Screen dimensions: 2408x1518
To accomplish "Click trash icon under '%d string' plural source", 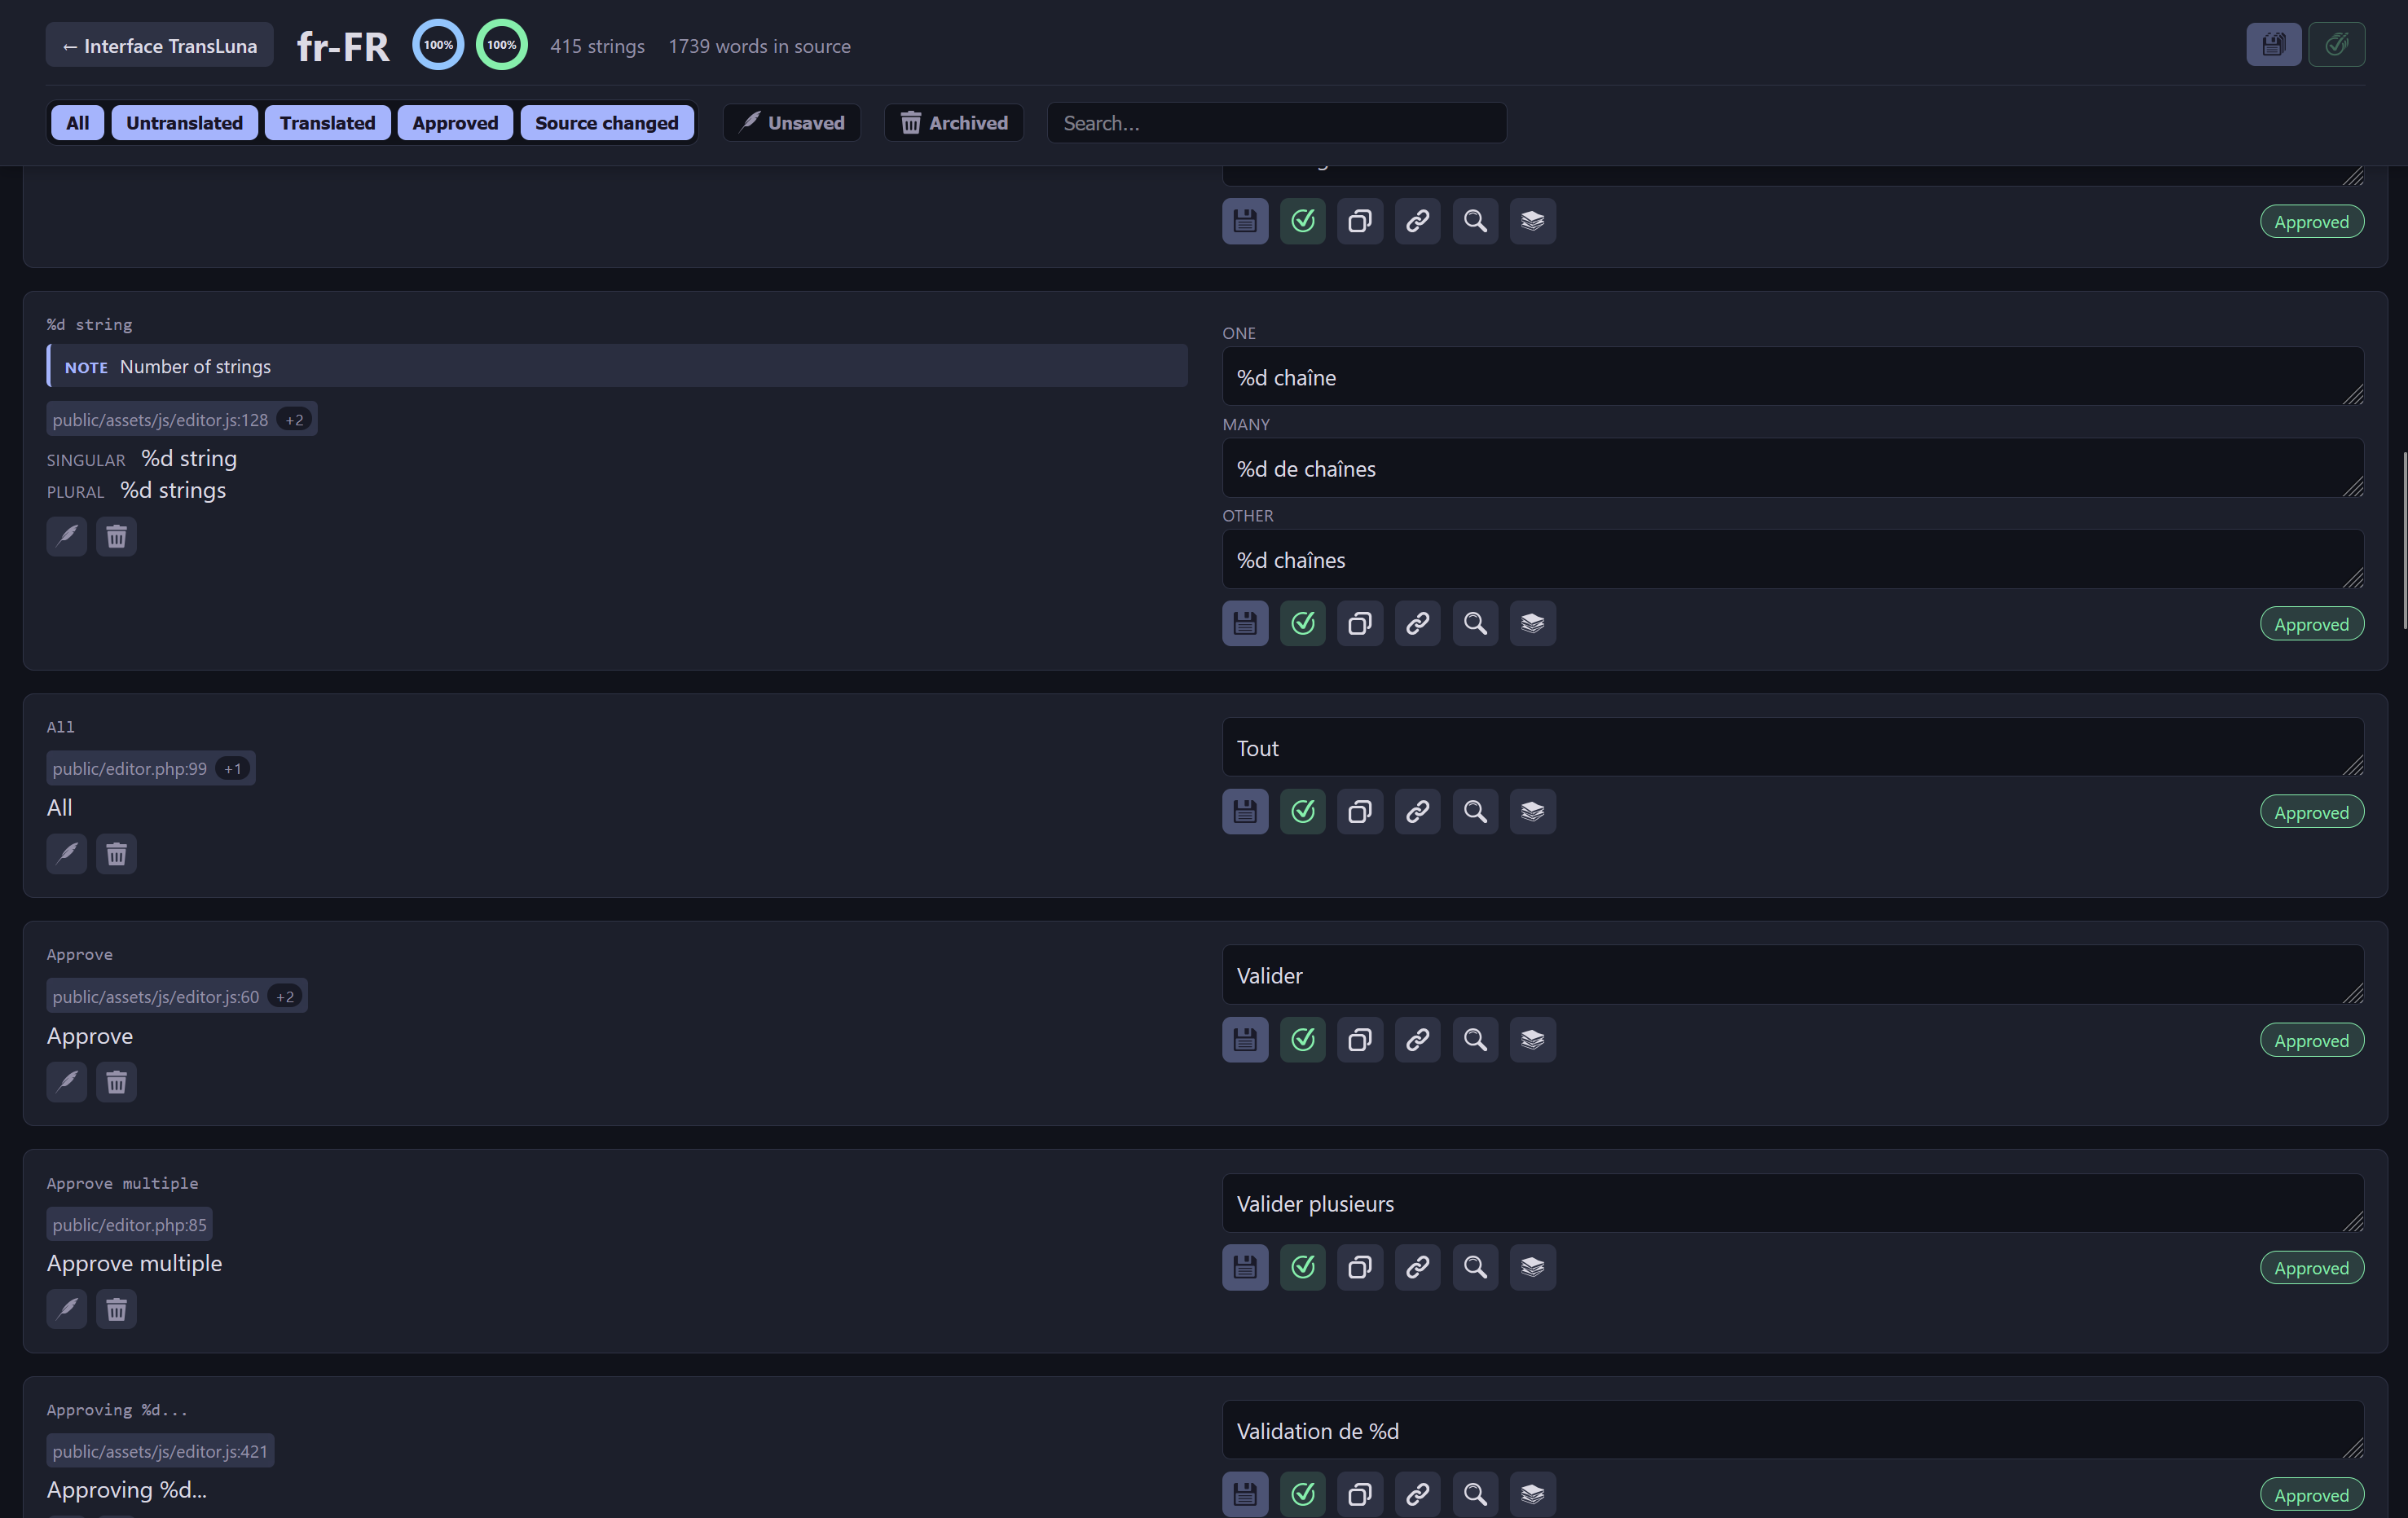I will 116,537.
